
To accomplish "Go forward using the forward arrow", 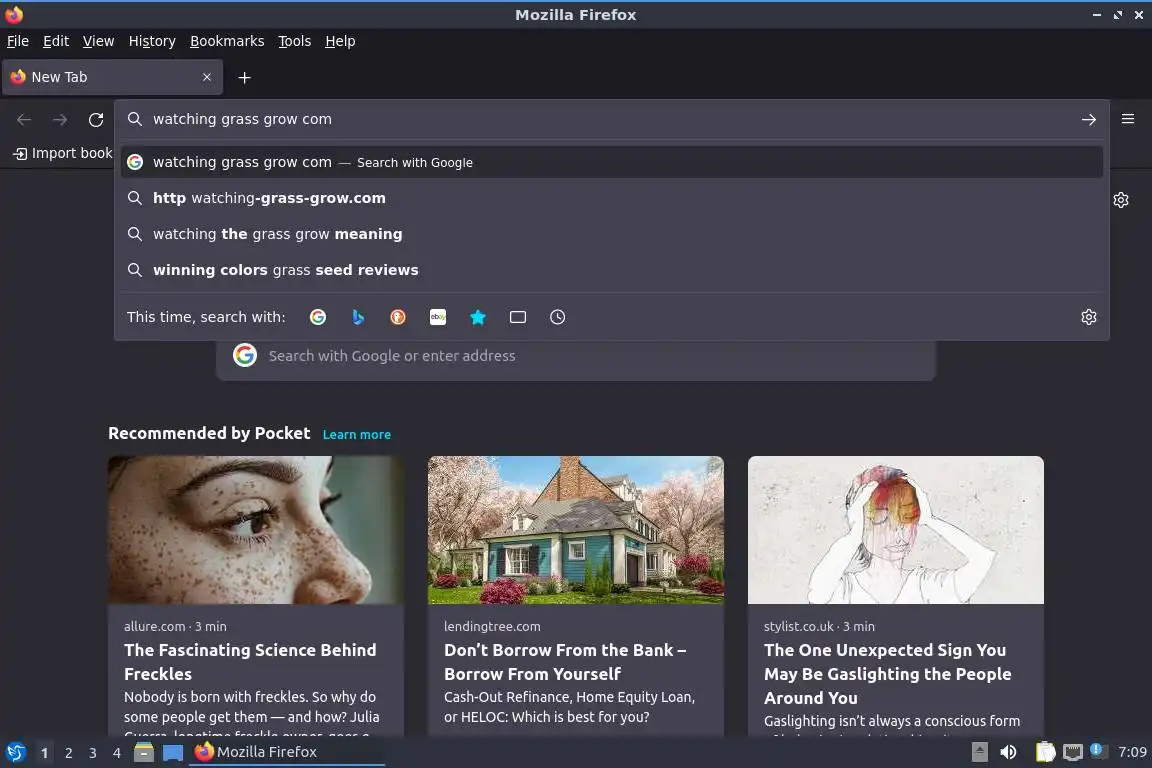I will 60,119.
